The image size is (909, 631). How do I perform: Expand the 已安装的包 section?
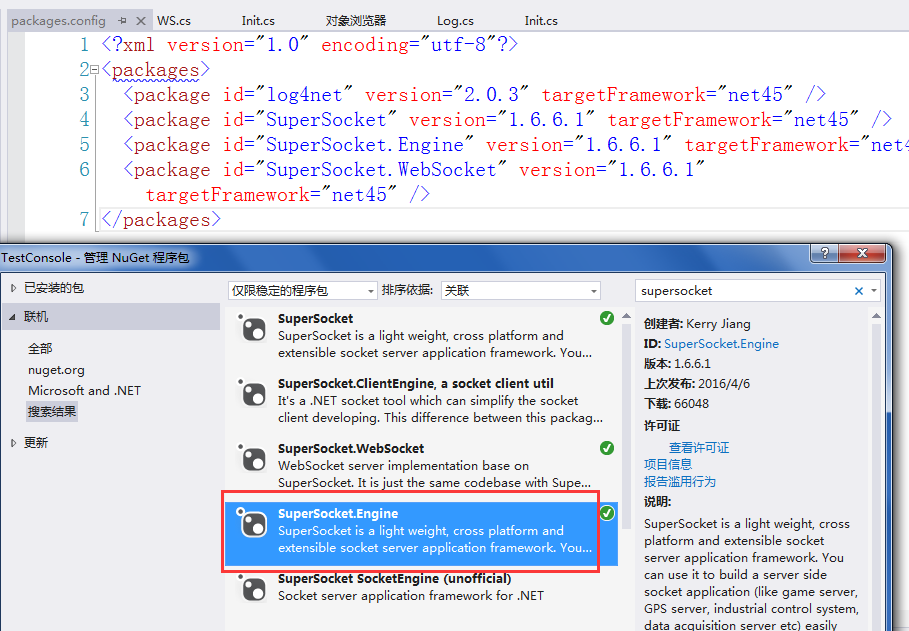point(13,288)
